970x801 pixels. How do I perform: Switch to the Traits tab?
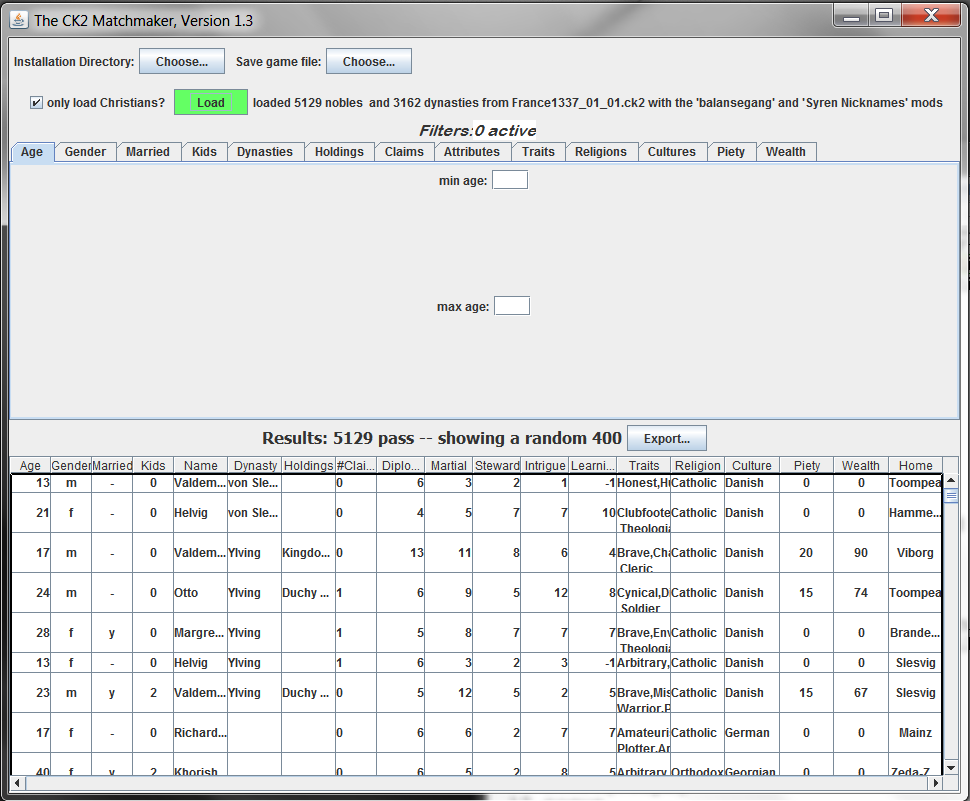pyautogui.click(x=538, y=152)
